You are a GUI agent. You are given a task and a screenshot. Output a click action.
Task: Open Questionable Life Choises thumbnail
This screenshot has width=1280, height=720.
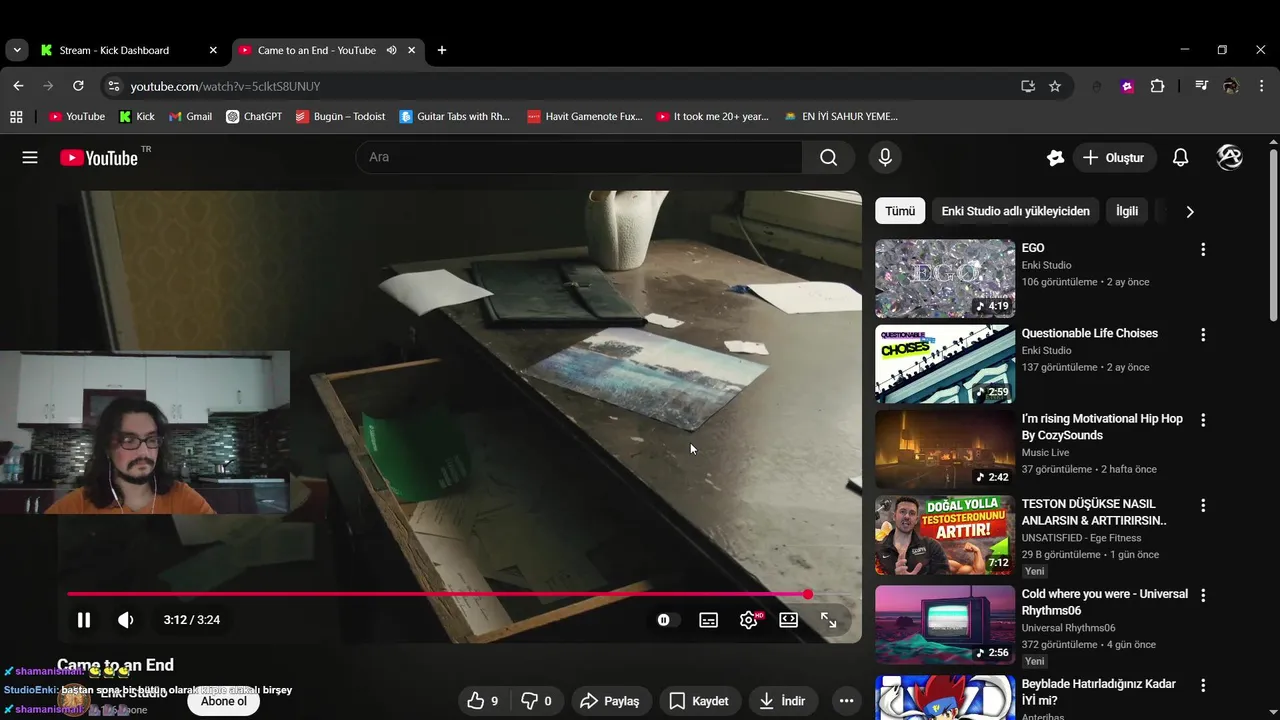tap(945, 364)
